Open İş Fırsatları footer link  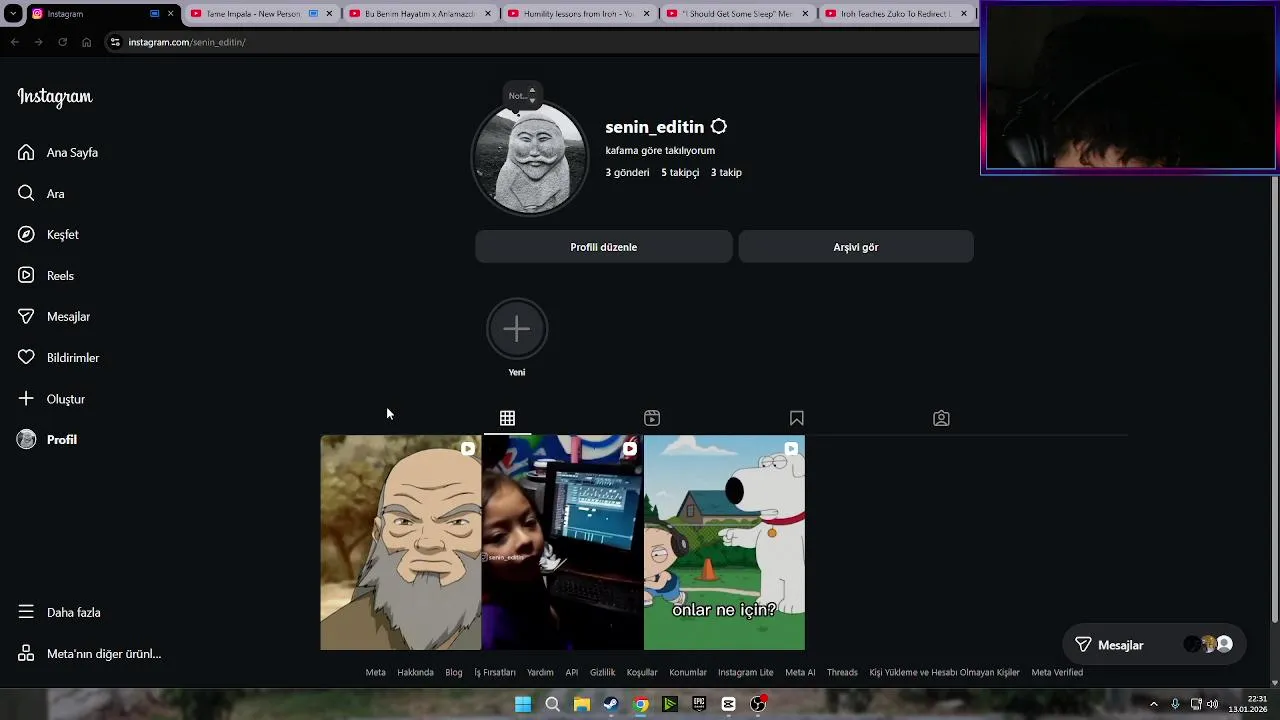pyautogui.click(x=495, y=672)
